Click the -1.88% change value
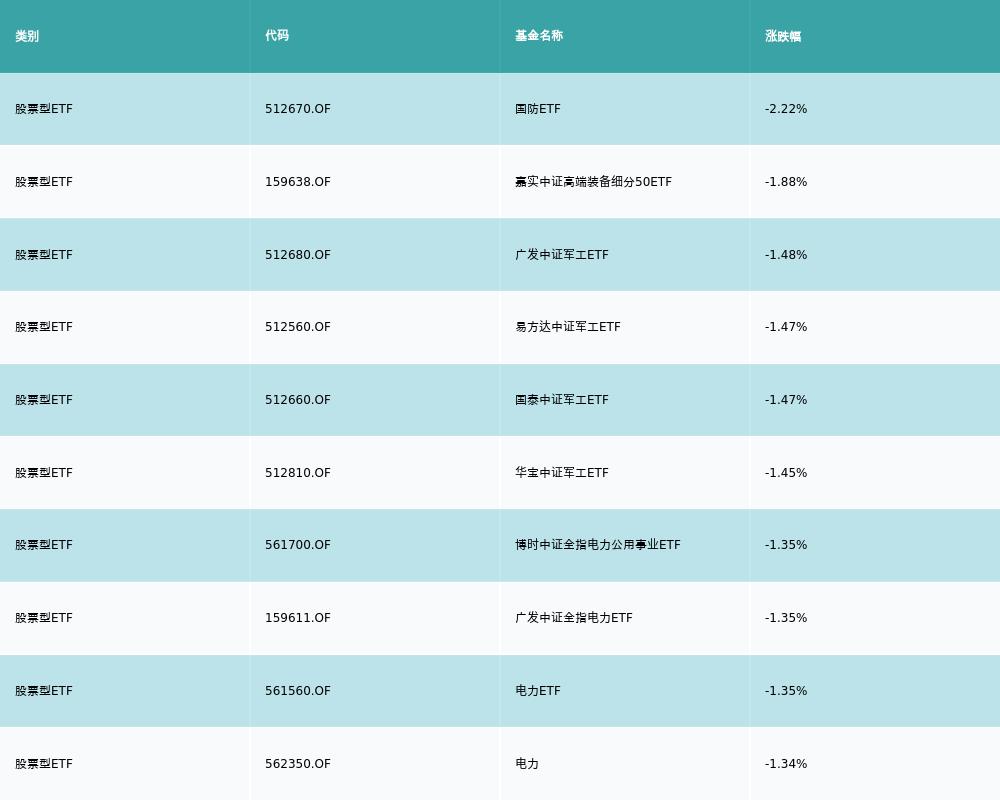Image resolution: width=1000 pixels, height=800 pixels. pos(786,182)
